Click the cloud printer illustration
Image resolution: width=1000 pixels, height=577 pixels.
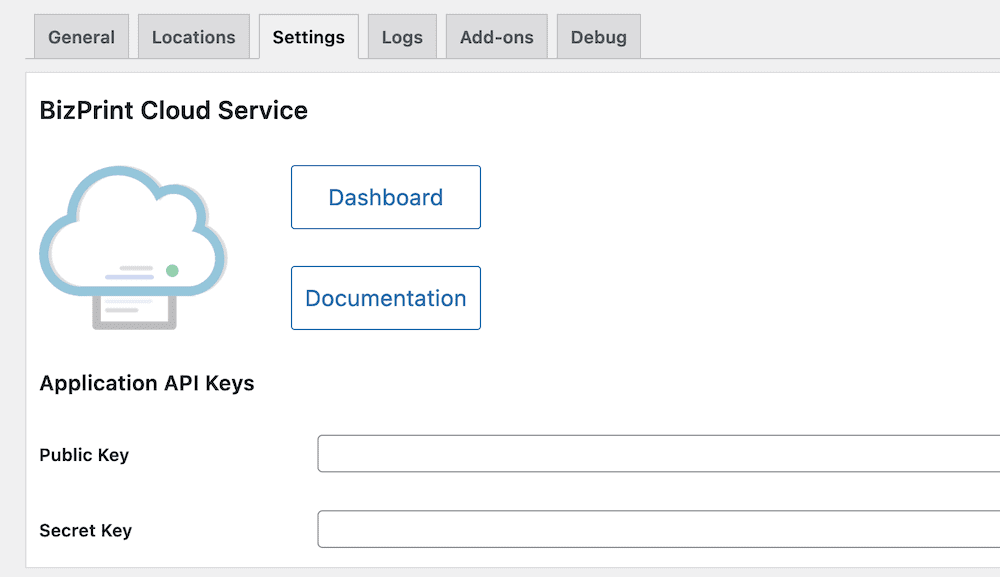(133, 247)
